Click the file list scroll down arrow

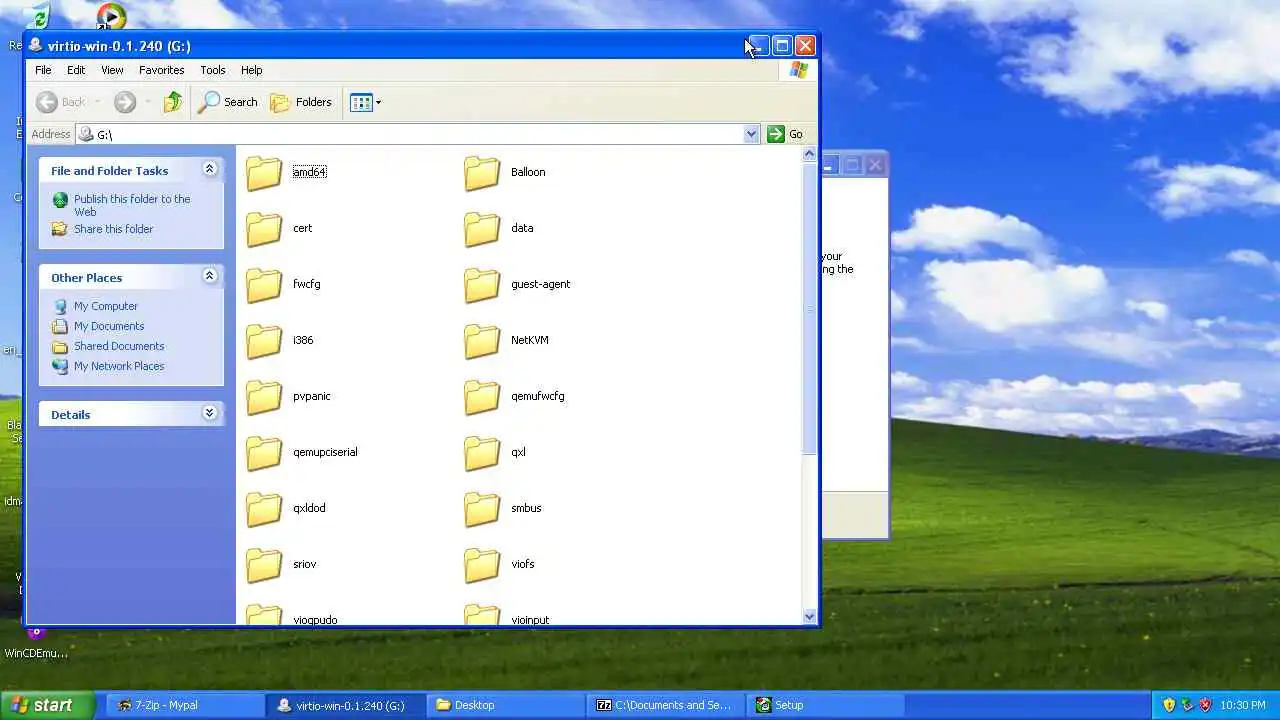810,617
